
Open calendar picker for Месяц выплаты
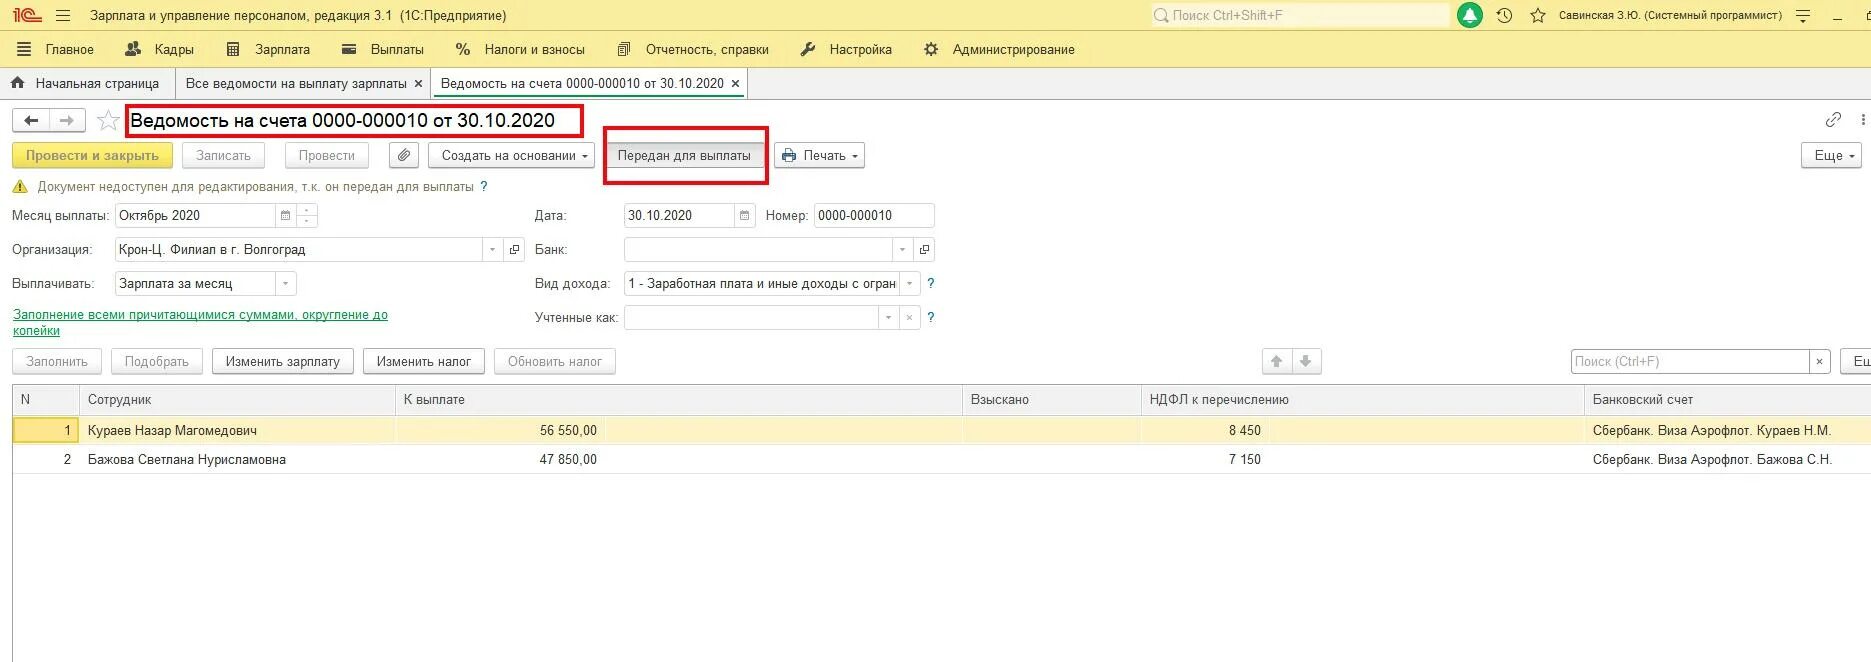click(286, 215)
